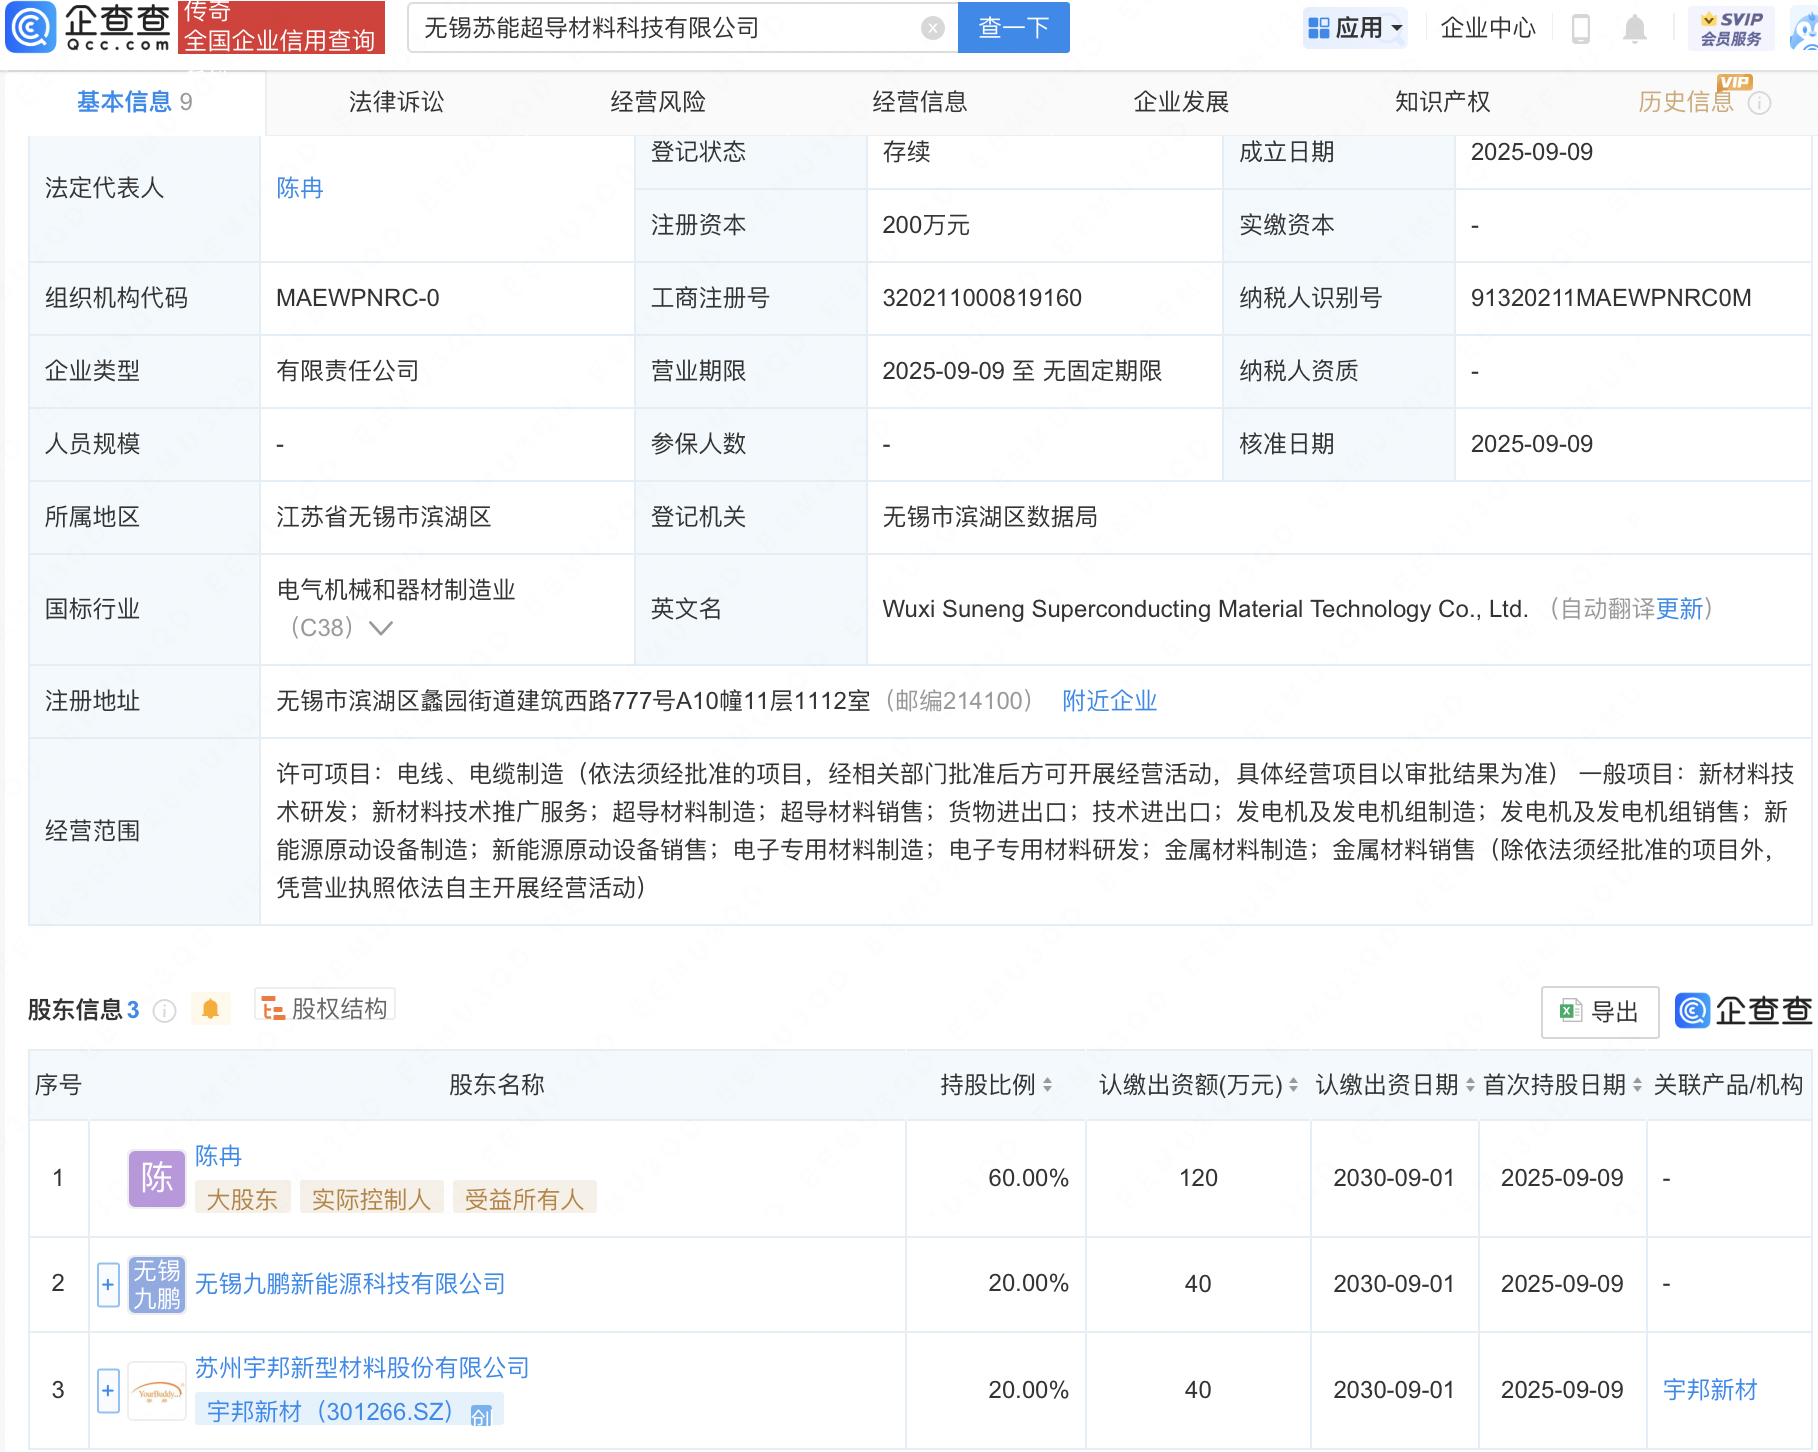Open 附近企业 link
The width and height of the screenshot is (1818, 1452).
(x=1109, y=701)
